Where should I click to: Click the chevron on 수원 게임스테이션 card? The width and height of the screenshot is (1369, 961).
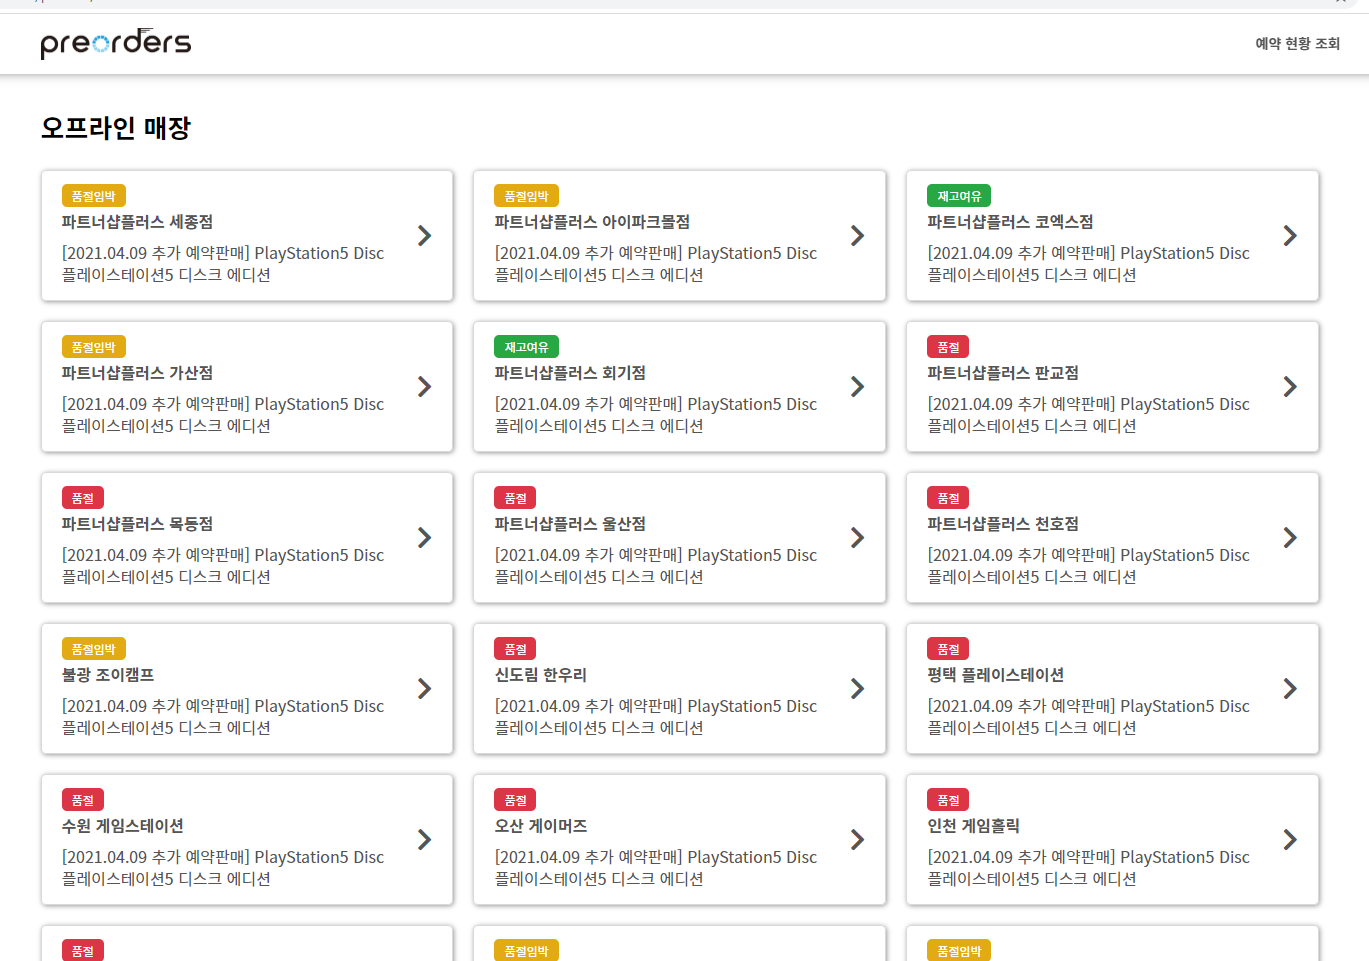click(x=425, y=840)
